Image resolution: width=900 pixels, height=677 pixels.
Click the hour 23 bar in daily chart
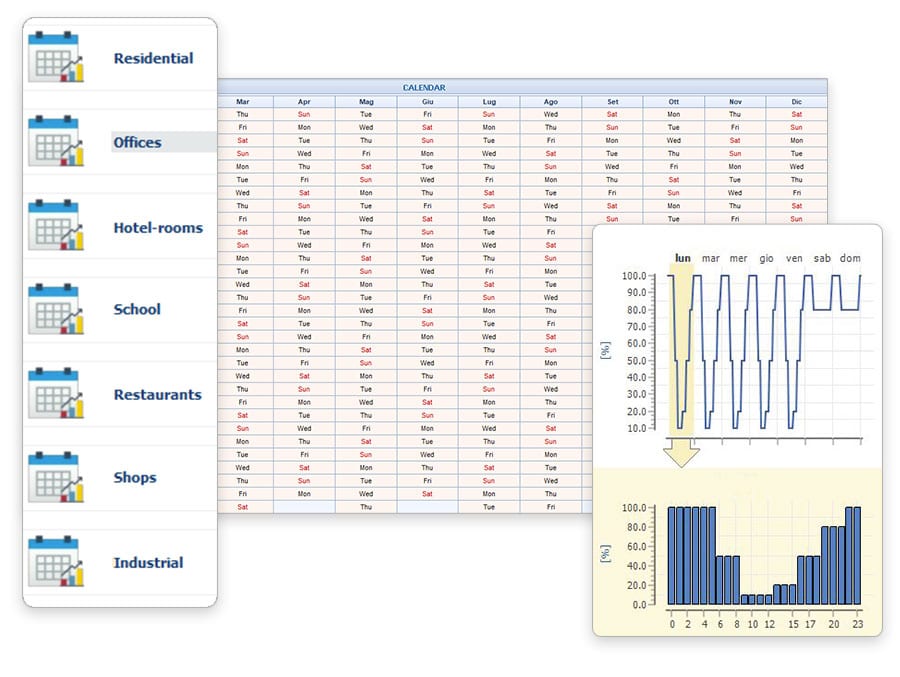(x=856, y=555)
